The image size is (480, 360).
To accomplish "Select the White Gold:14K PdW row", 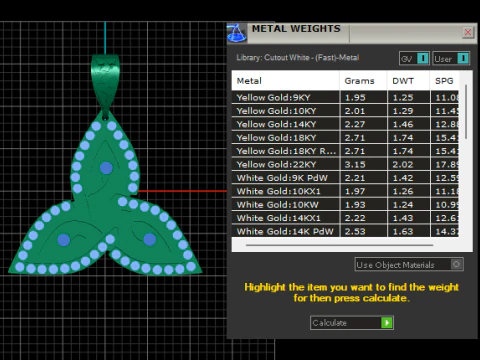I will [x=345, y=231].
